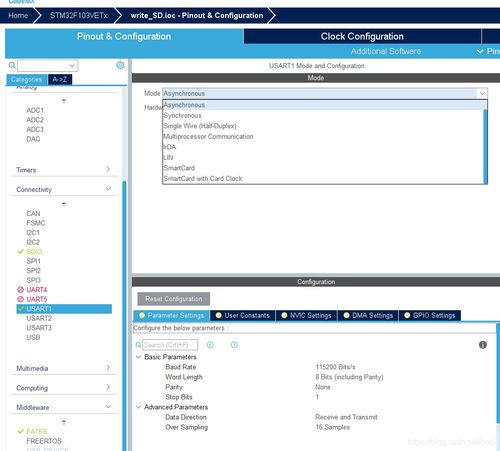Open the GPIO Settings tab
The image size is (500, 451).
tap(430, 315)
